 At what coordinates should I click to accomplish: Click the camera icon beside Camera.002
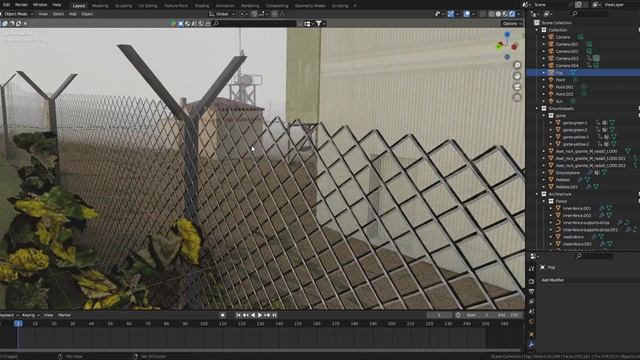click(551, 51)
